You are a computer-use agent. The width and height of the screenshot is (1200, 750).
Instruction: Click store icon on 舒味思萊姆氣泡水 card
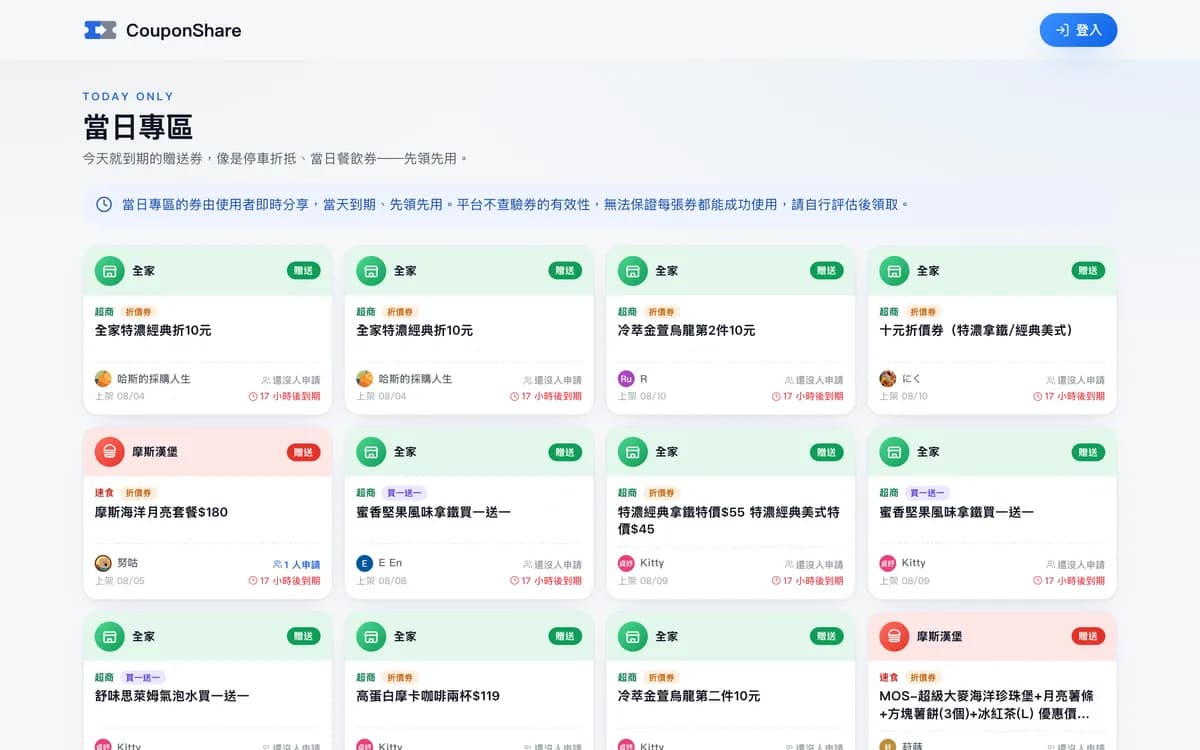tap(109, 636)
